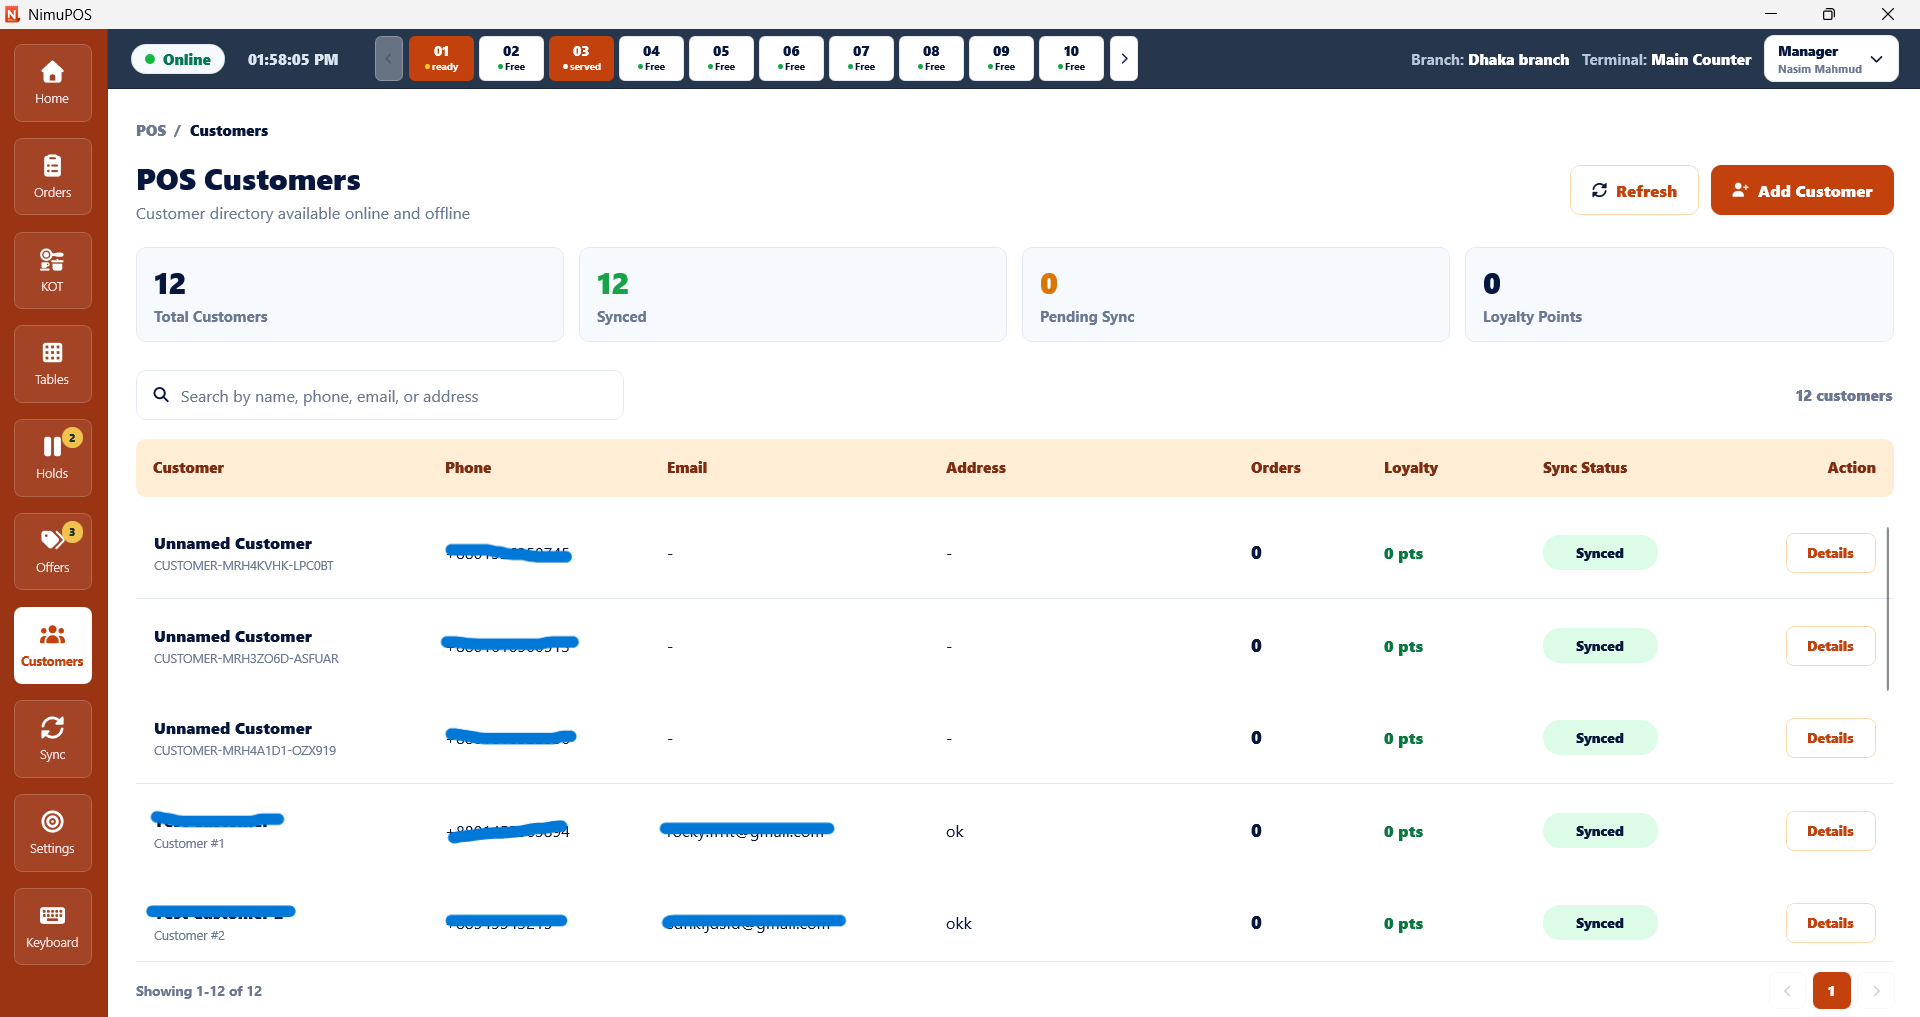This screenshot has width=1920, height=1017.
Task: Click the customer list vertical scrollbar
Action: (x=1888, y=608)
